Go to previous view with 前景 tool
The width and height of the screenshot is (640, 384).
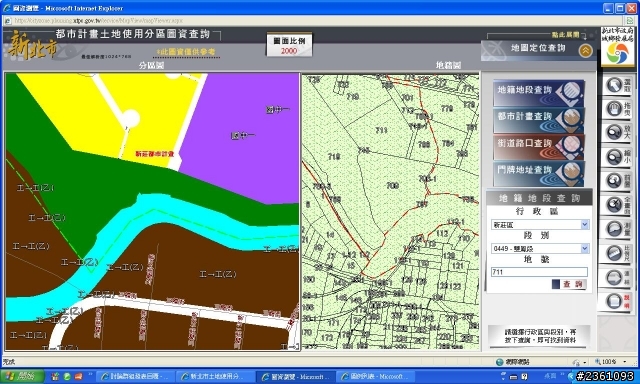tap(618, 181)
